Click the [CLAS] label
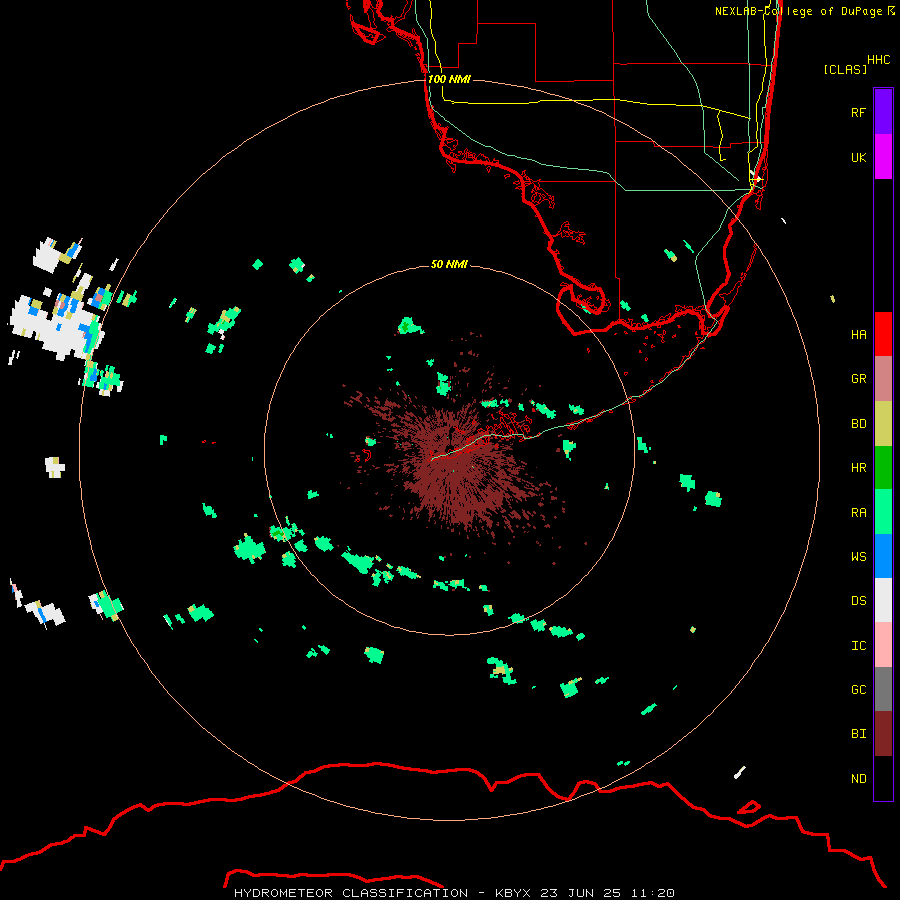The width and height of the screenshot is (900, 900). coord(844,69)
